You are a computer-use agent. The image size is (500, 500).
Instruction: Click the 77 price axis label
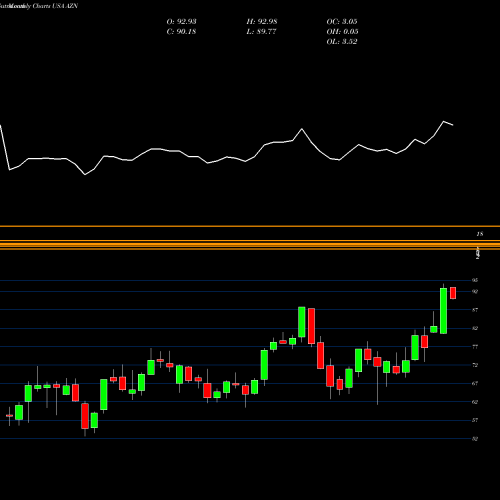[x=475, y=347]
